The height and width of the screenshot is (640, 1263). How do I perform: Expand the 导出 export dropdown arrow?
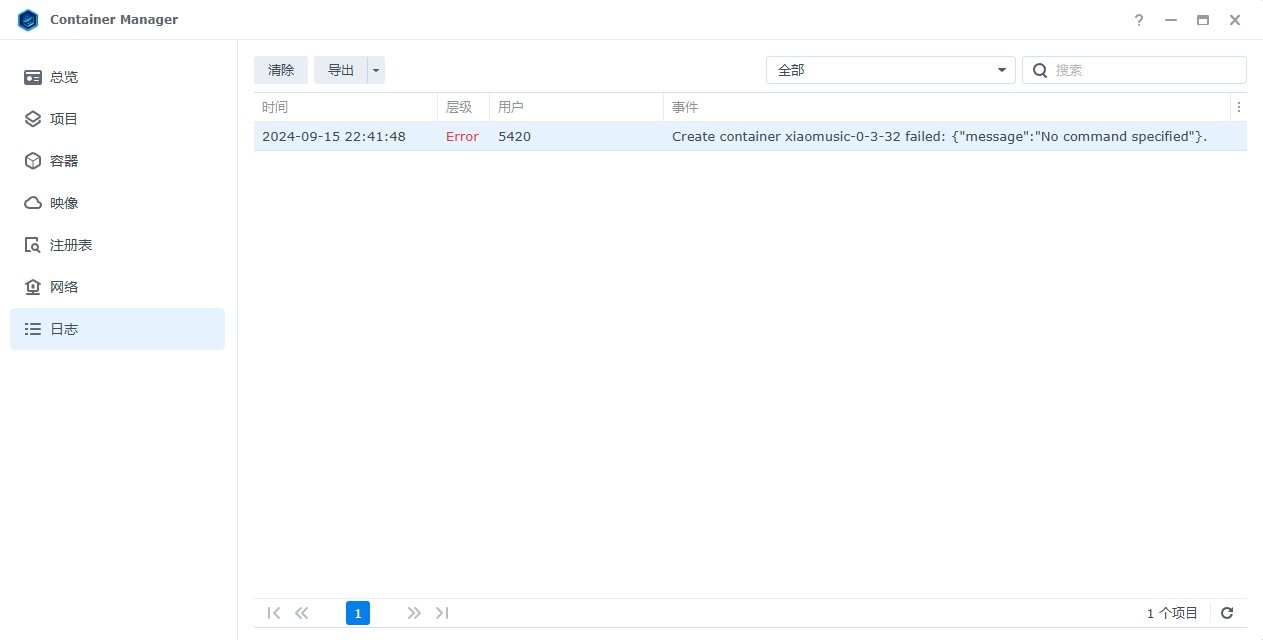pos(376,70)
